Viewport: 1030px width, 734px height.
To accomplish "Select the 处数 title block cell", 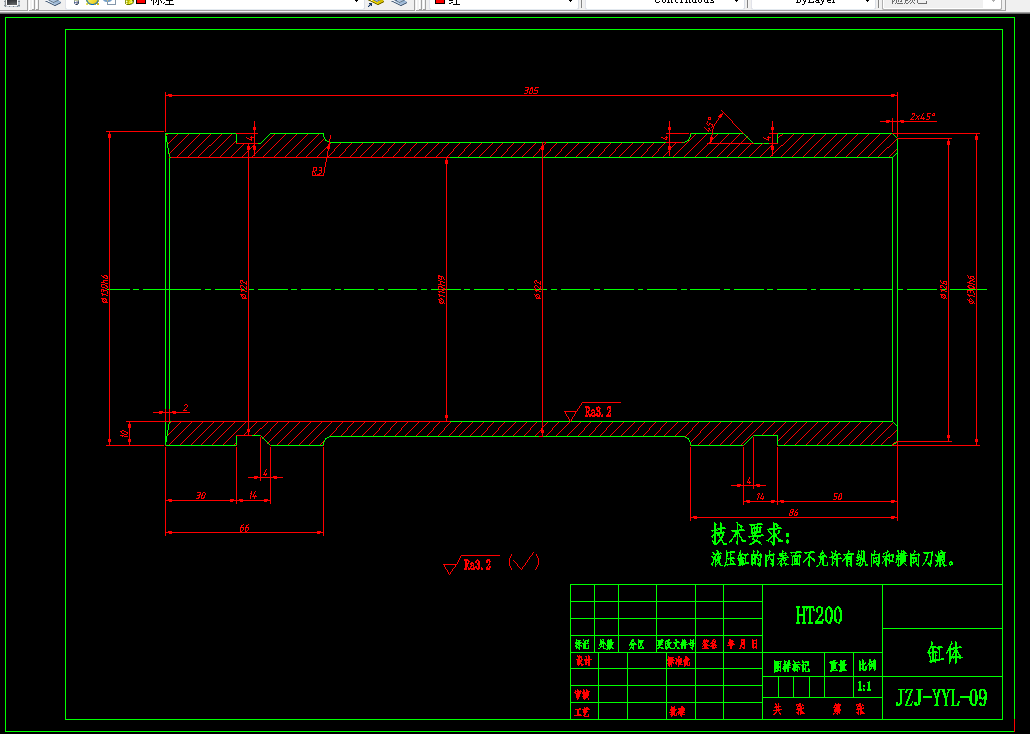I will tap(606, 645).
